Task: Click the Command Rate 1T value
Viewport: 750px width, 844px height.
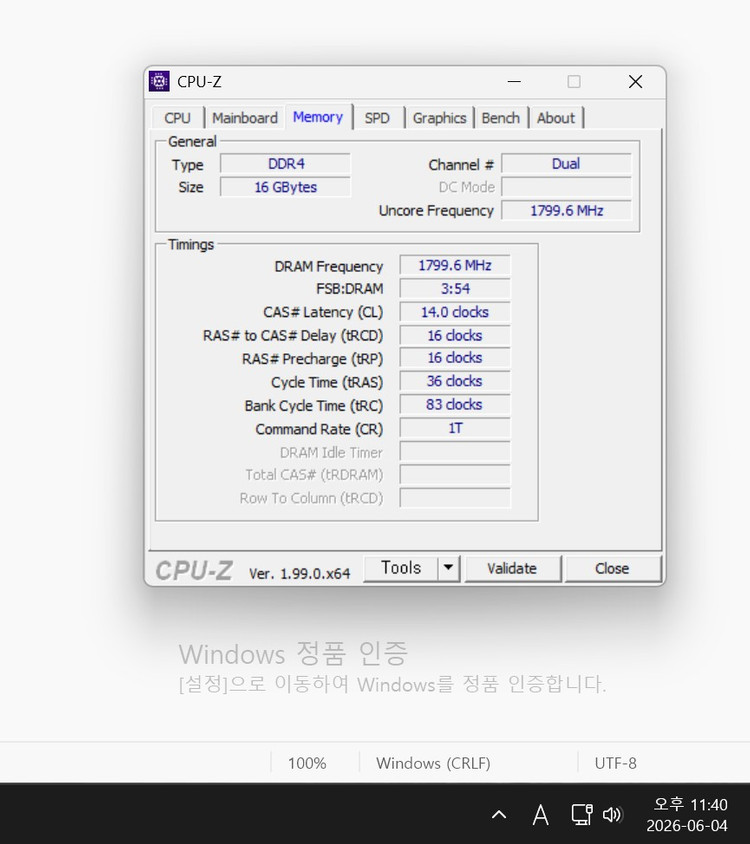Action: [x=455, y=428]
